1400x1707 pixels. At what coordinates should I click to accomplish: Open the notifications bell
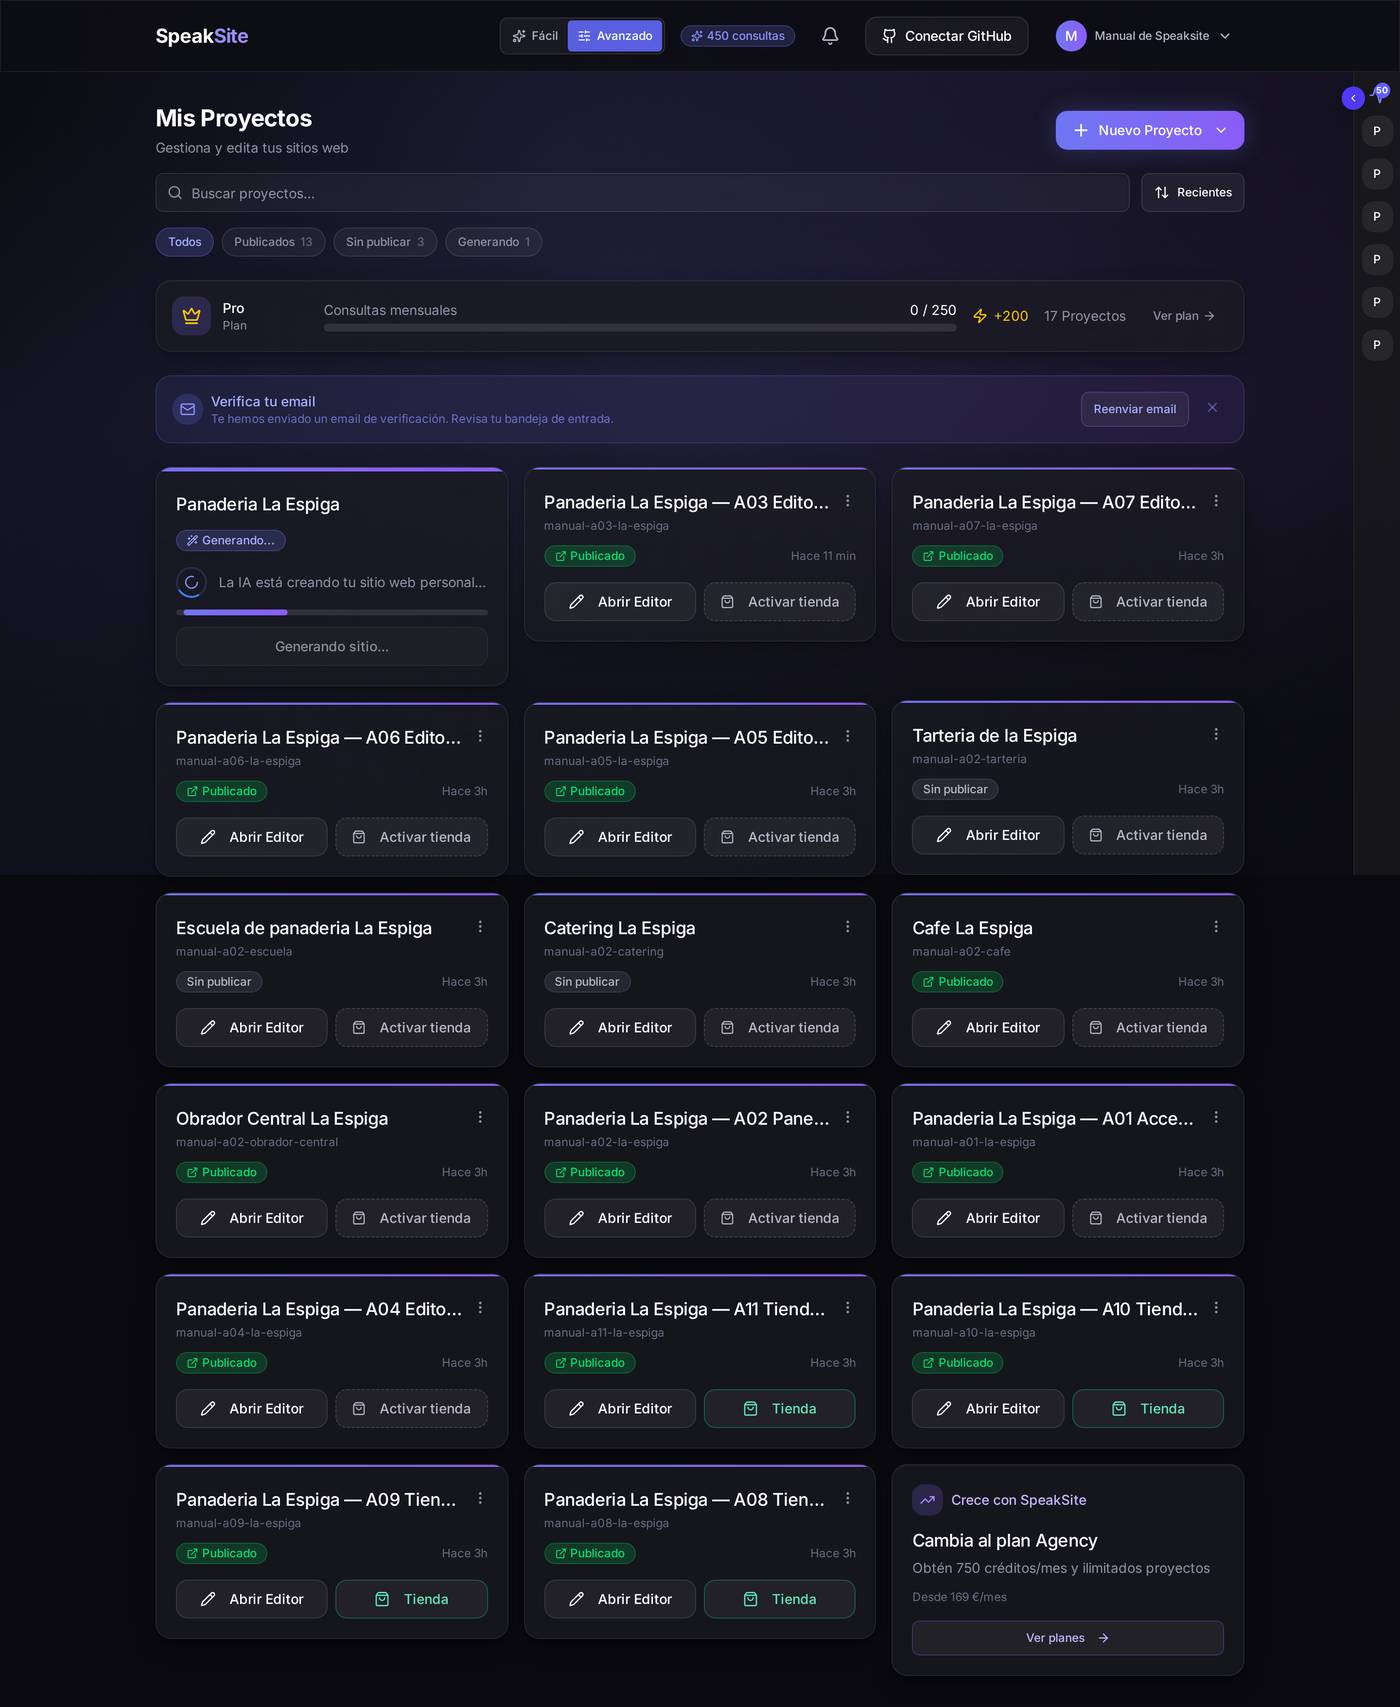[830, 36]
